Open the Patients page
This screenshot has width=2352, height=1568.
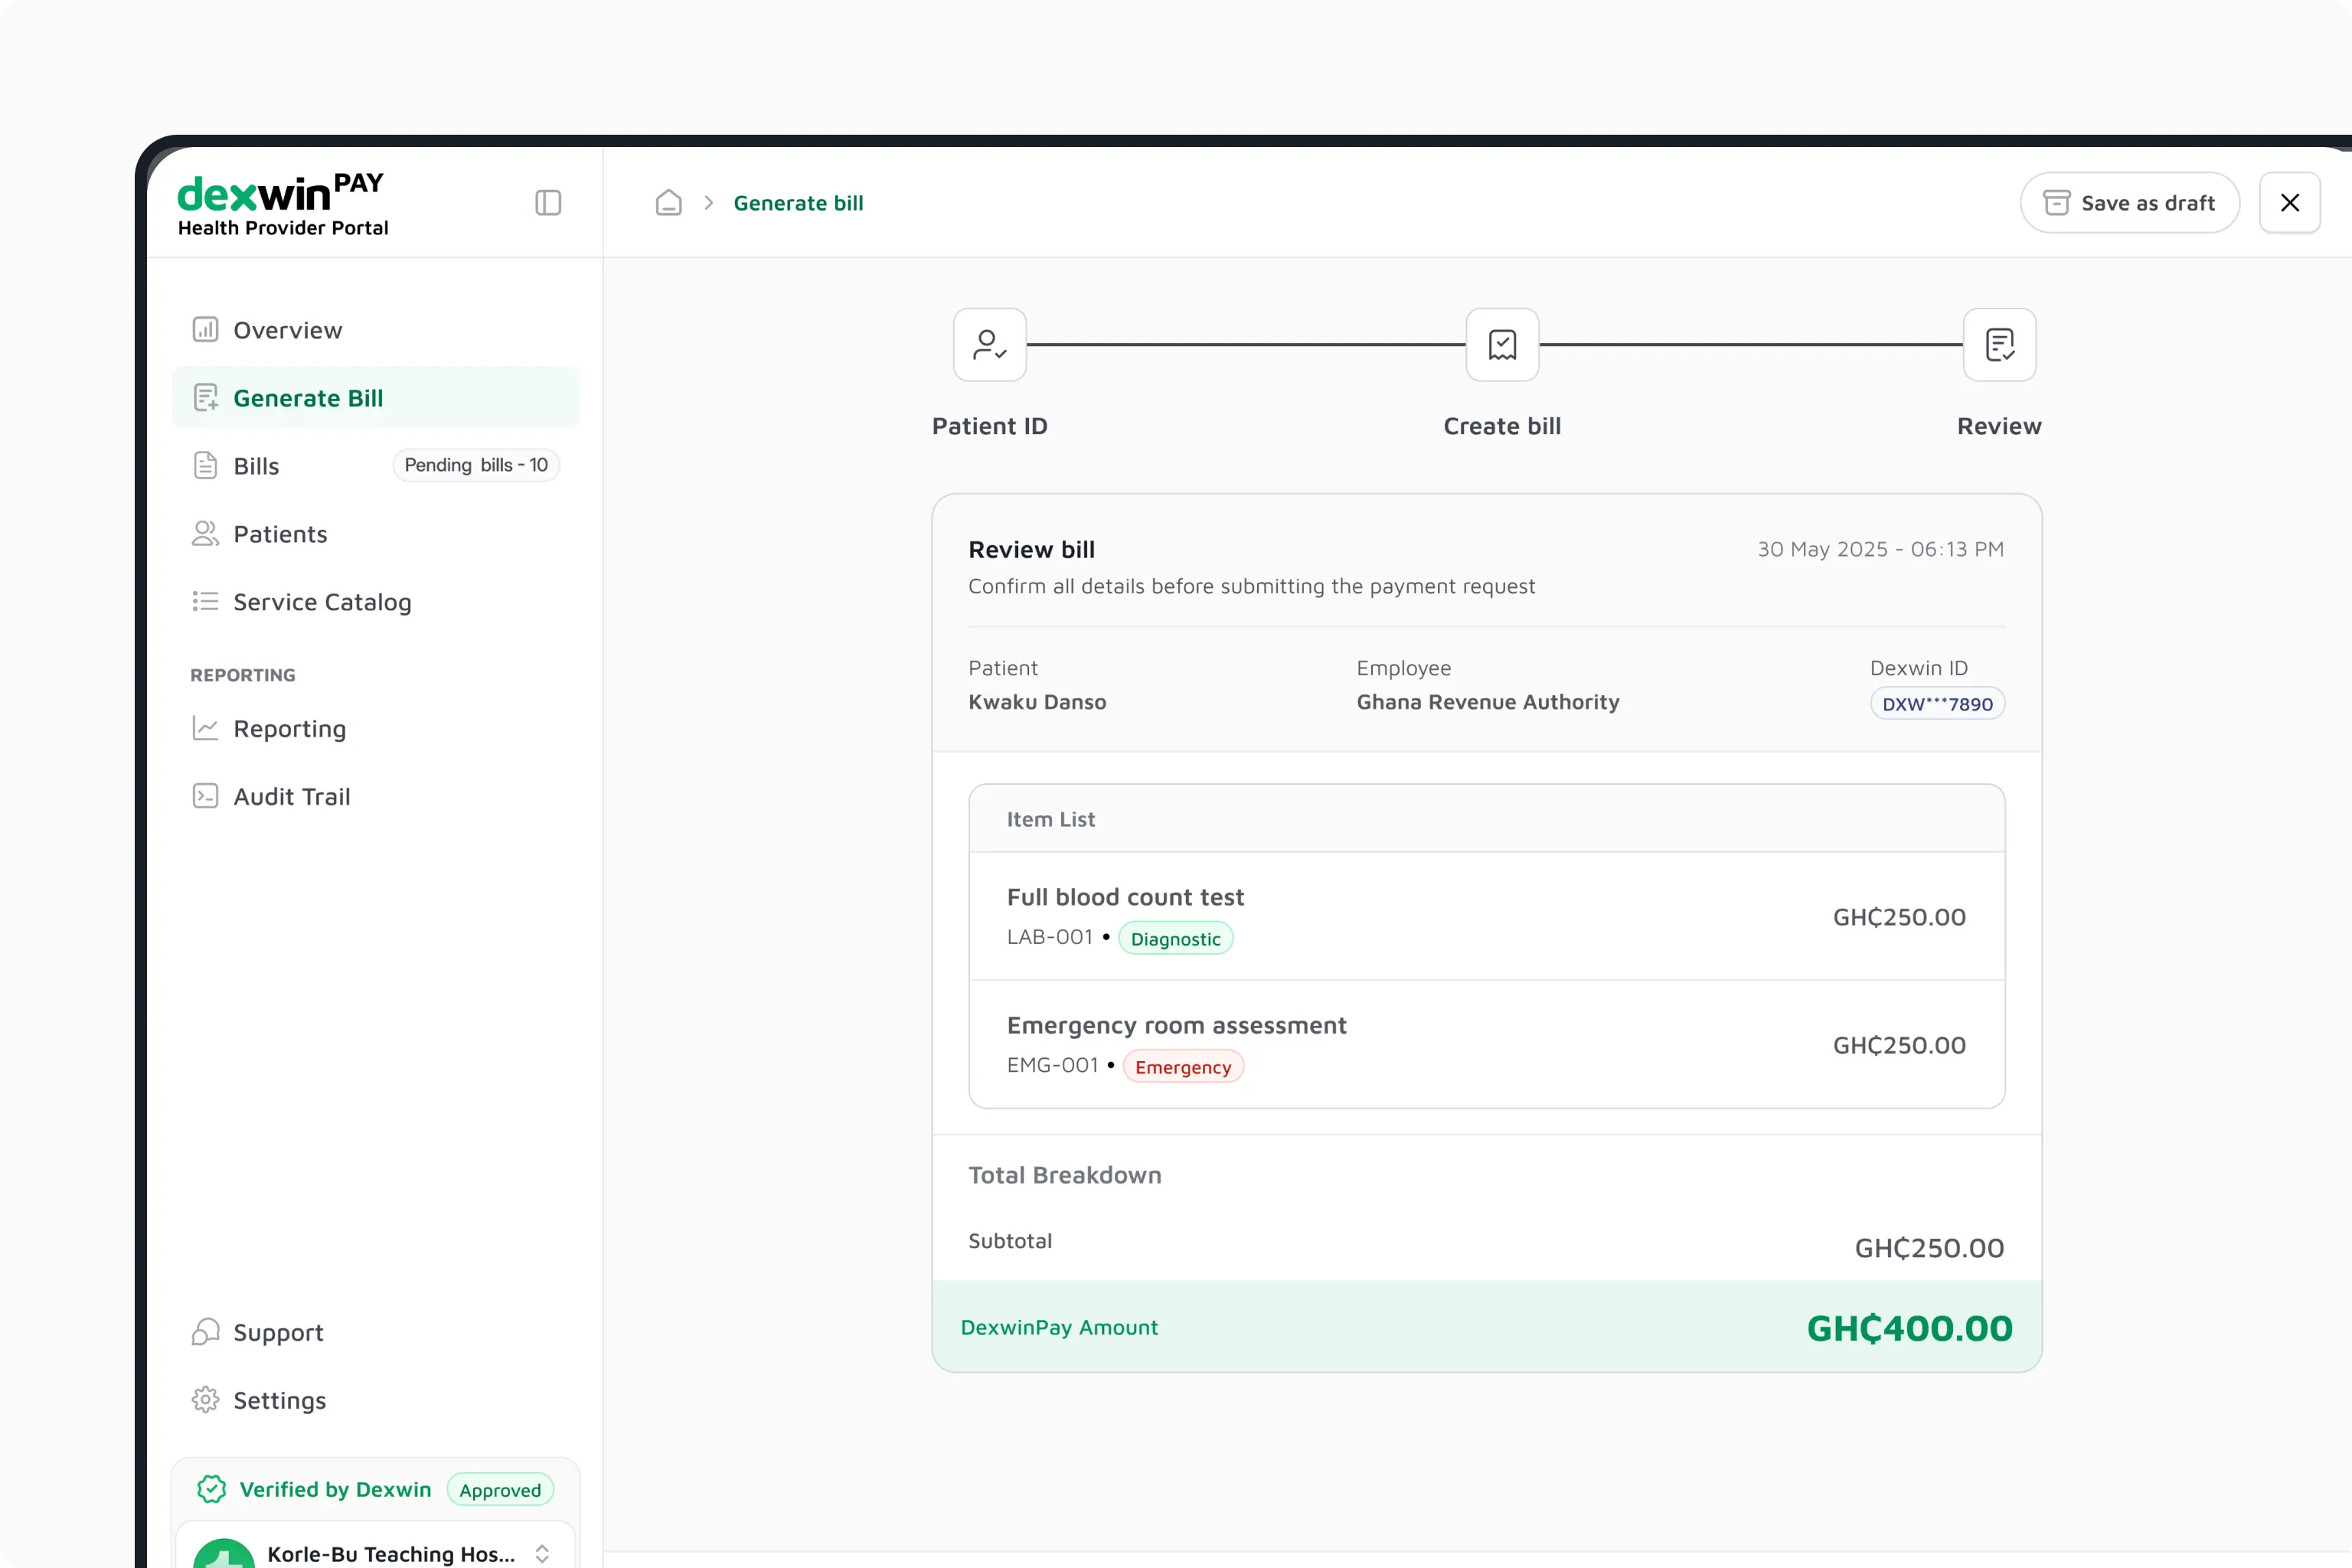click(375, 534)
